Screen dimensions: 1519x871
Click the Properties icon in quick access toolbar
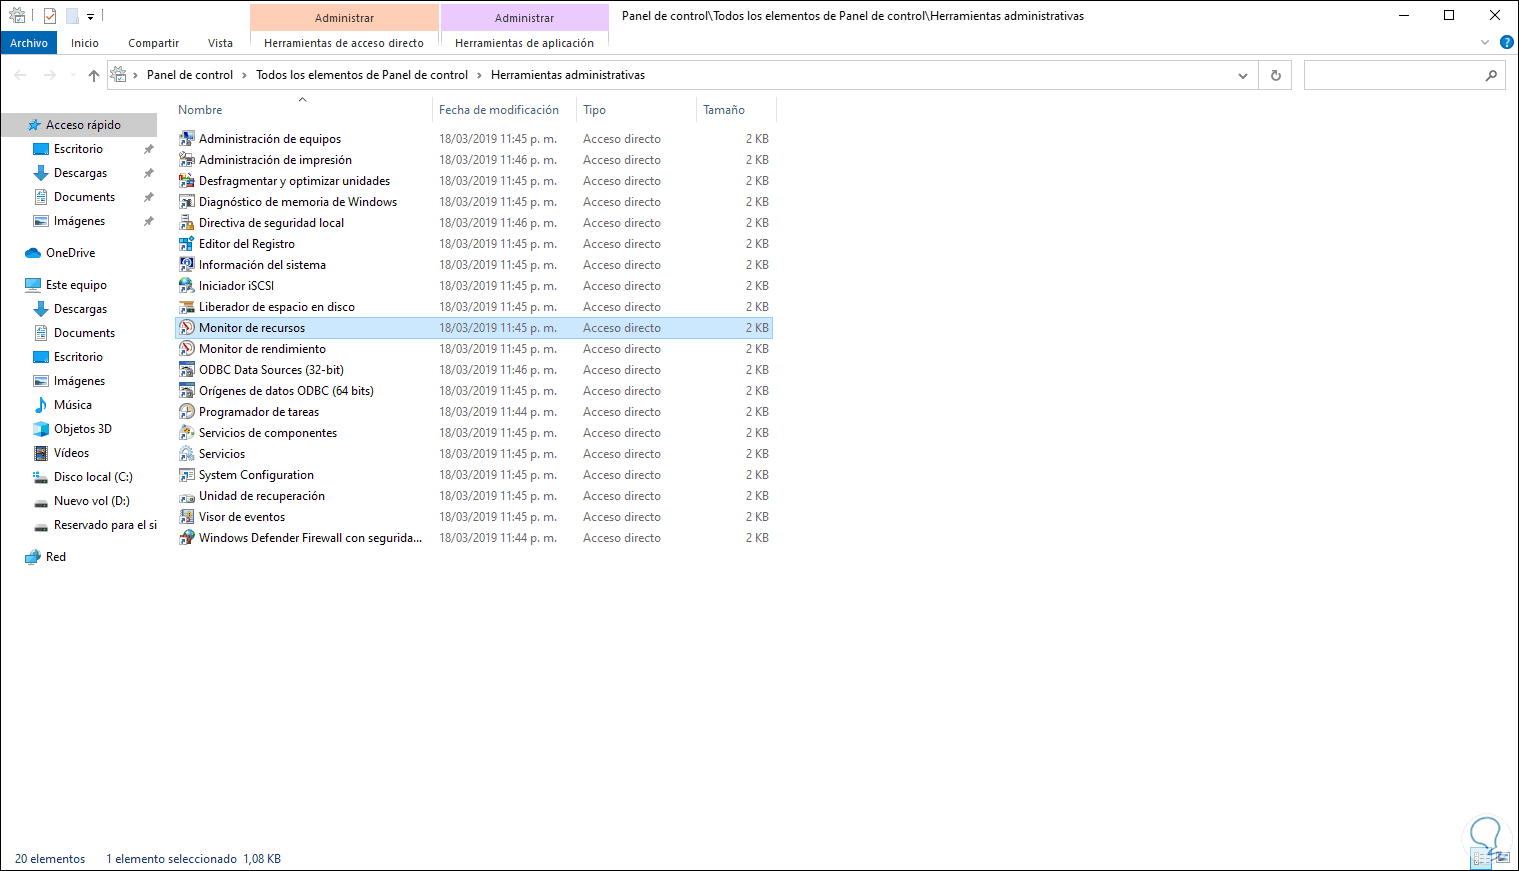[50, 16]
